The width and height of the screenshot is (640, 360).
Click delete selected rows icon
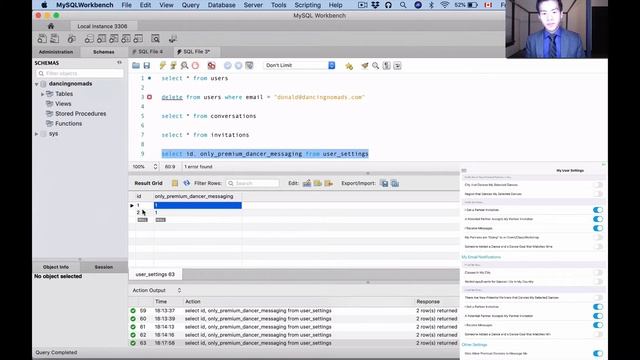click(329, 183)
